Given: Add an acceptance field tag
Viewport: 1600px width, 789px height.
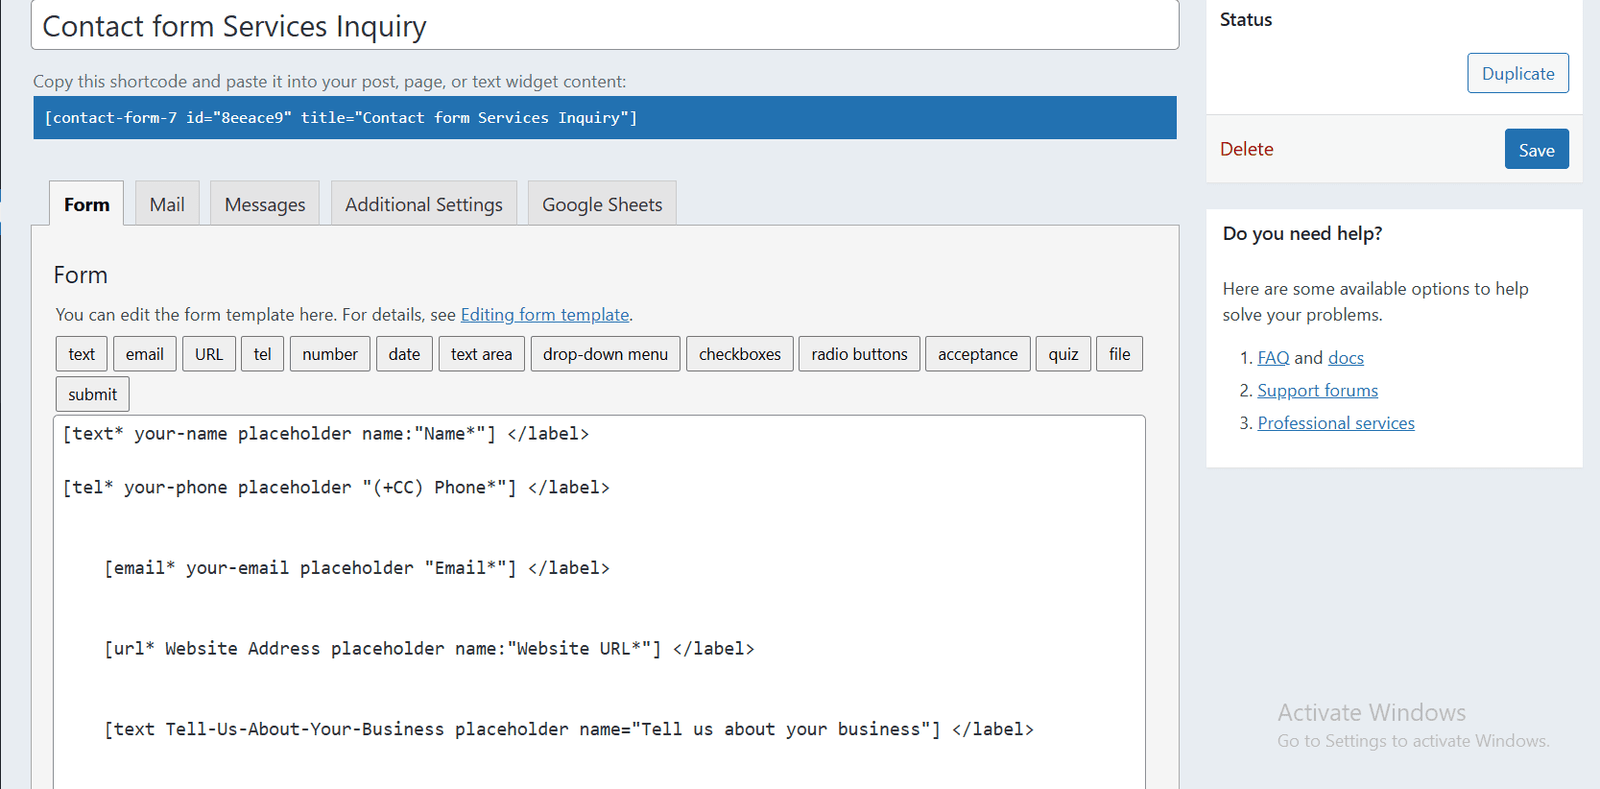Looking at the screenshot, I should pos(977,354).
